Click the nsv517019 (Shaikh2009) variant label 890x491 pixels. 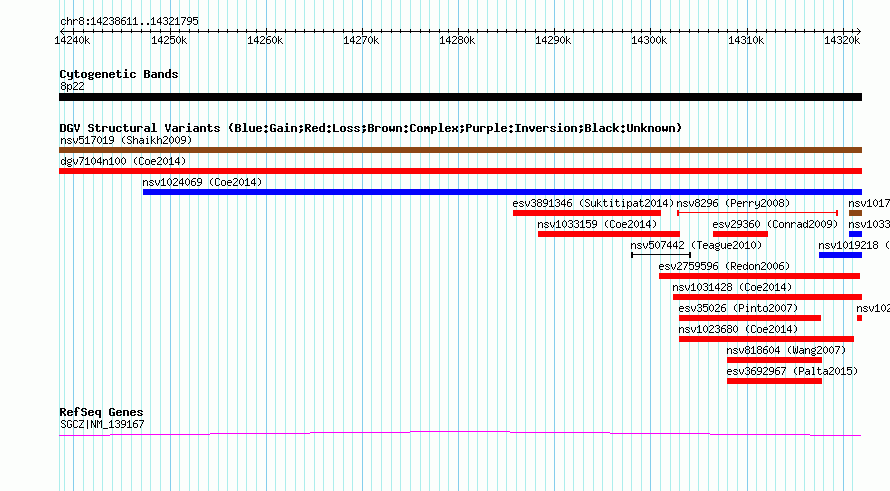[126, 140]
